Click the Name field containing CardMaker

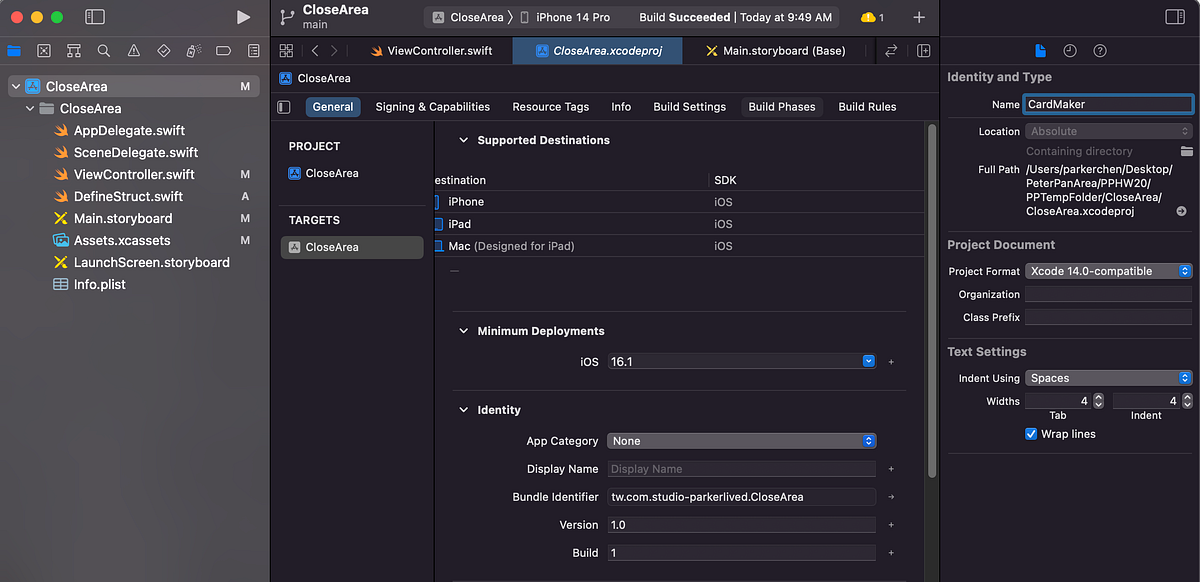coord(1108,103)
